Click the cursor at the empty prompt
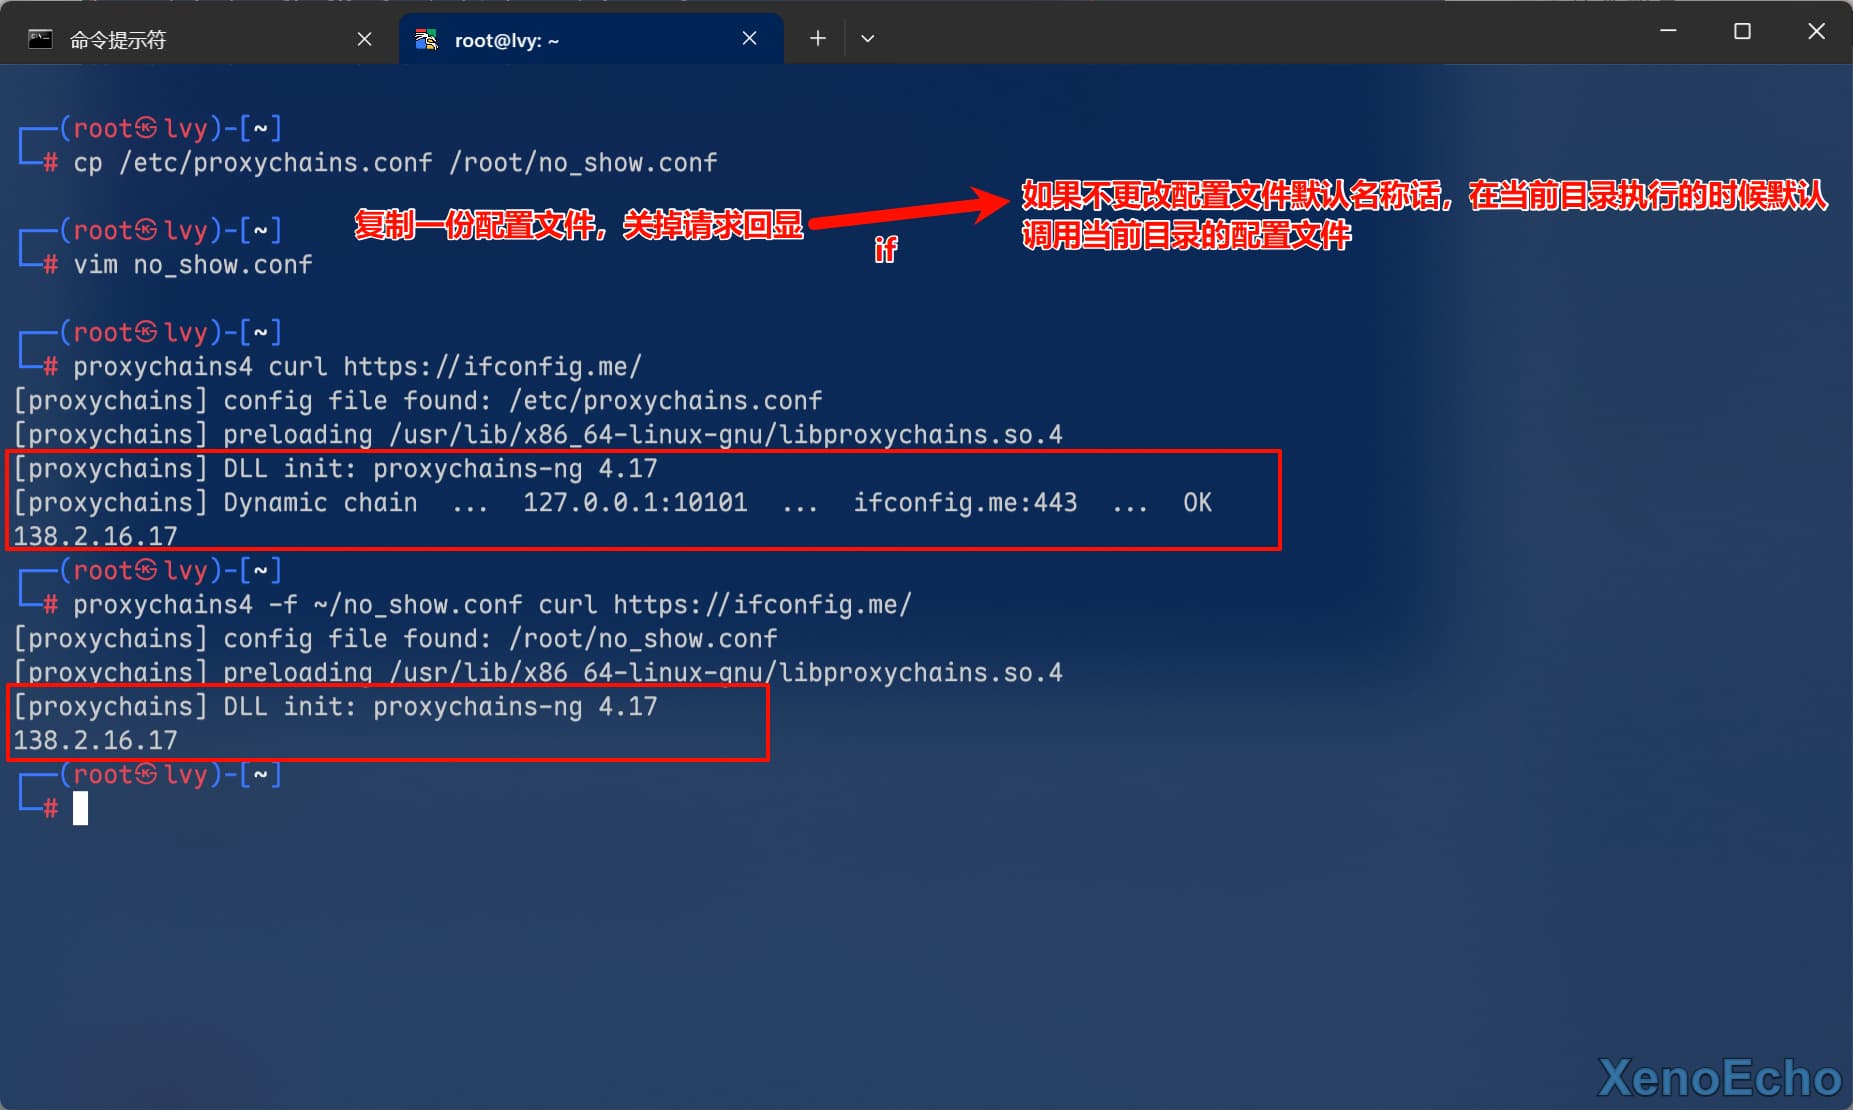 pyautogui.click(x=80, y=808)
